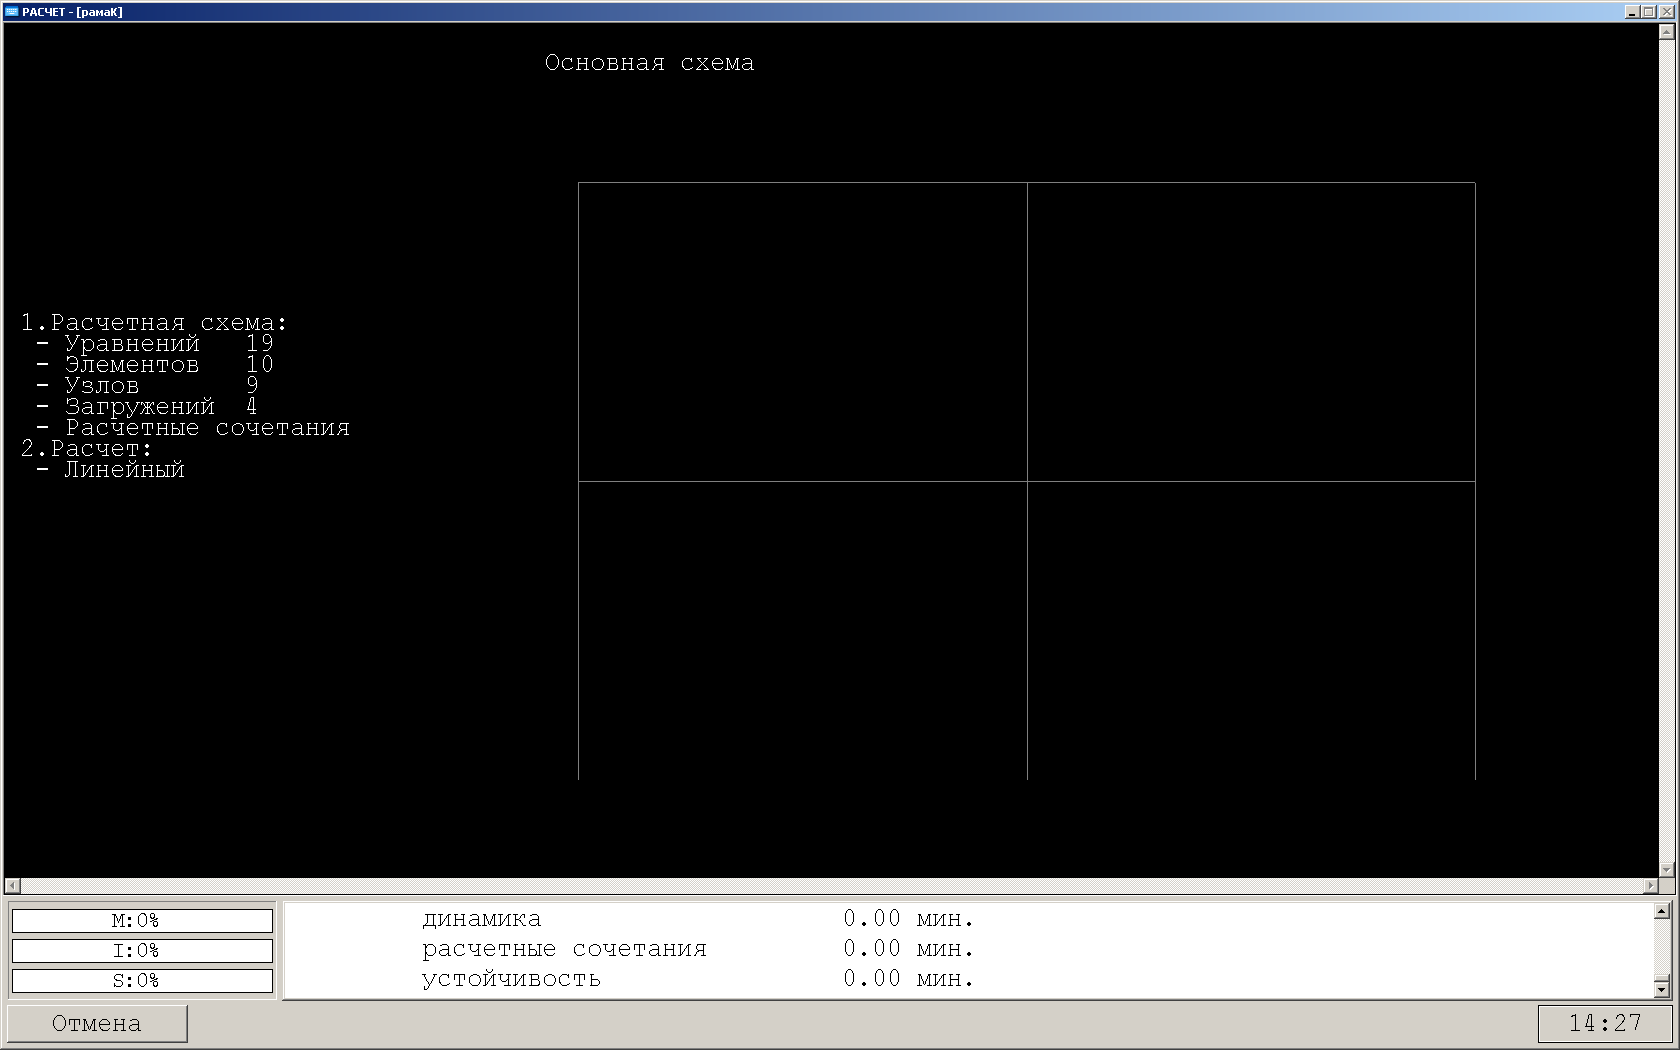The height and width of the screenshot is (1050, 1680).
Task: Click the 'Линейный' line
Action: [x=111, y=470]
